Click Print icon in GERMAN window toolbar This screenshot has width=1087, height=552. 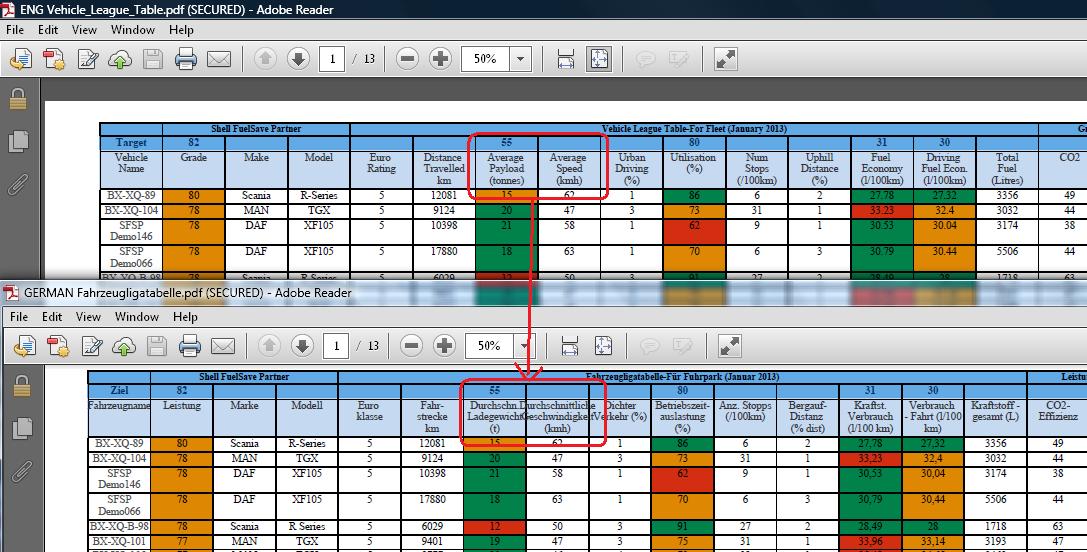[x=190, y=345]
